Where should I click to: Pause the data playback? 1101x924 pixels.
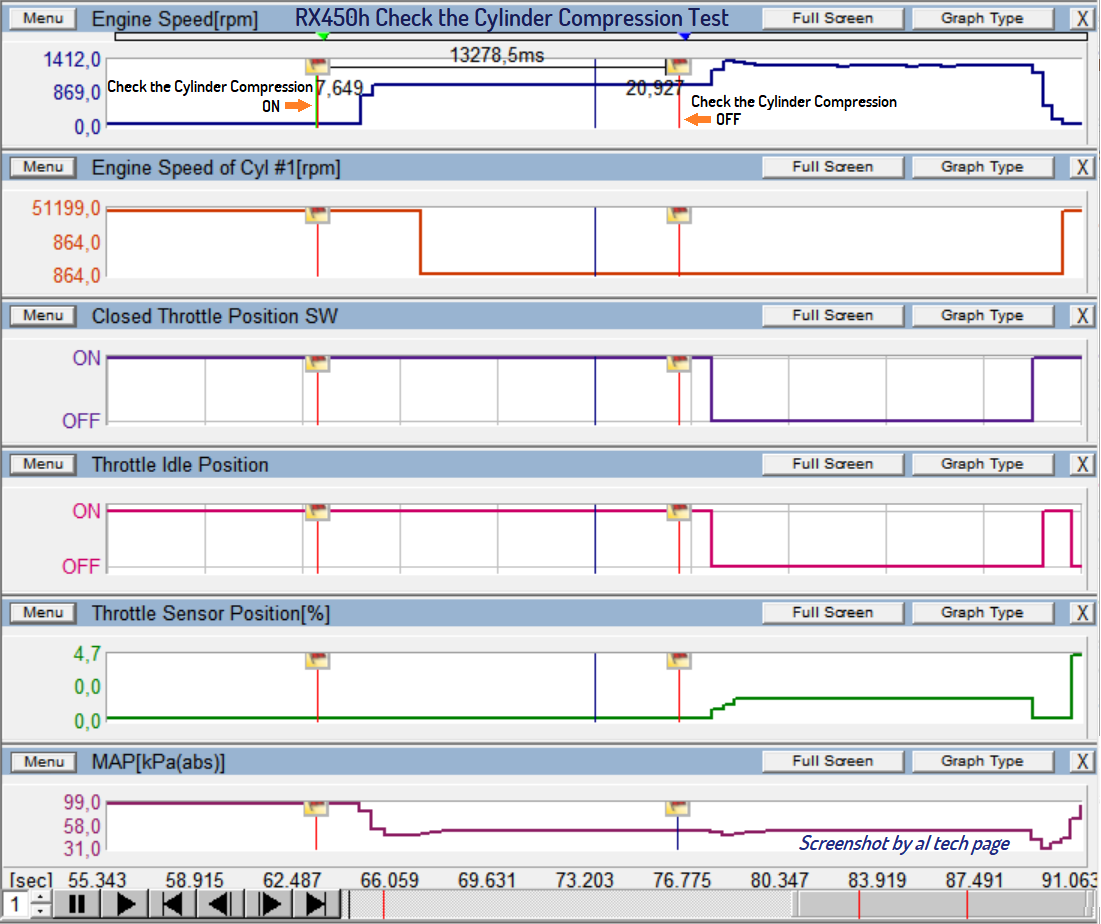tap(77, 905)
